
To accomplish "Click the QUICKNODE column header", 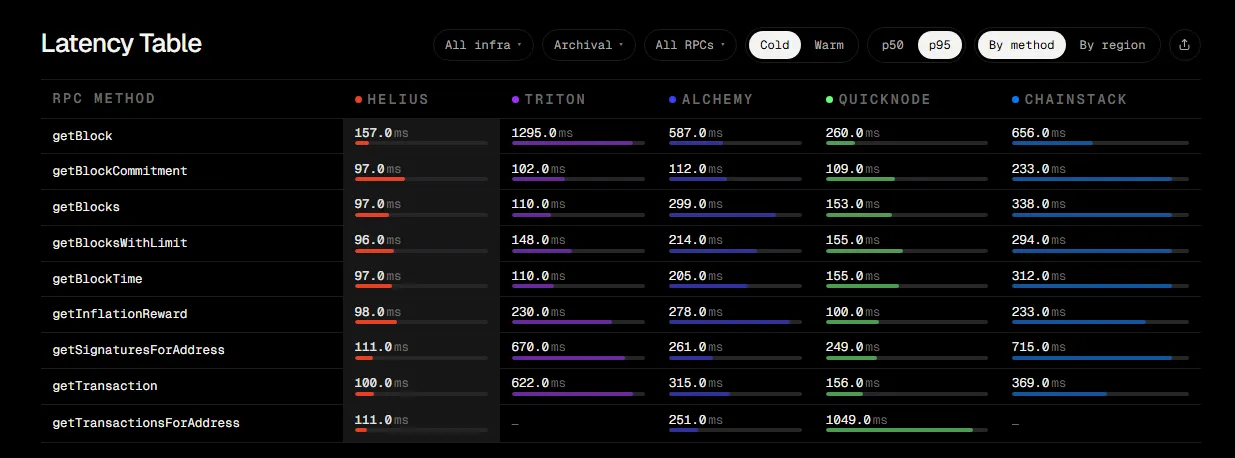I will pyautogui.click(x=884, y=100).
